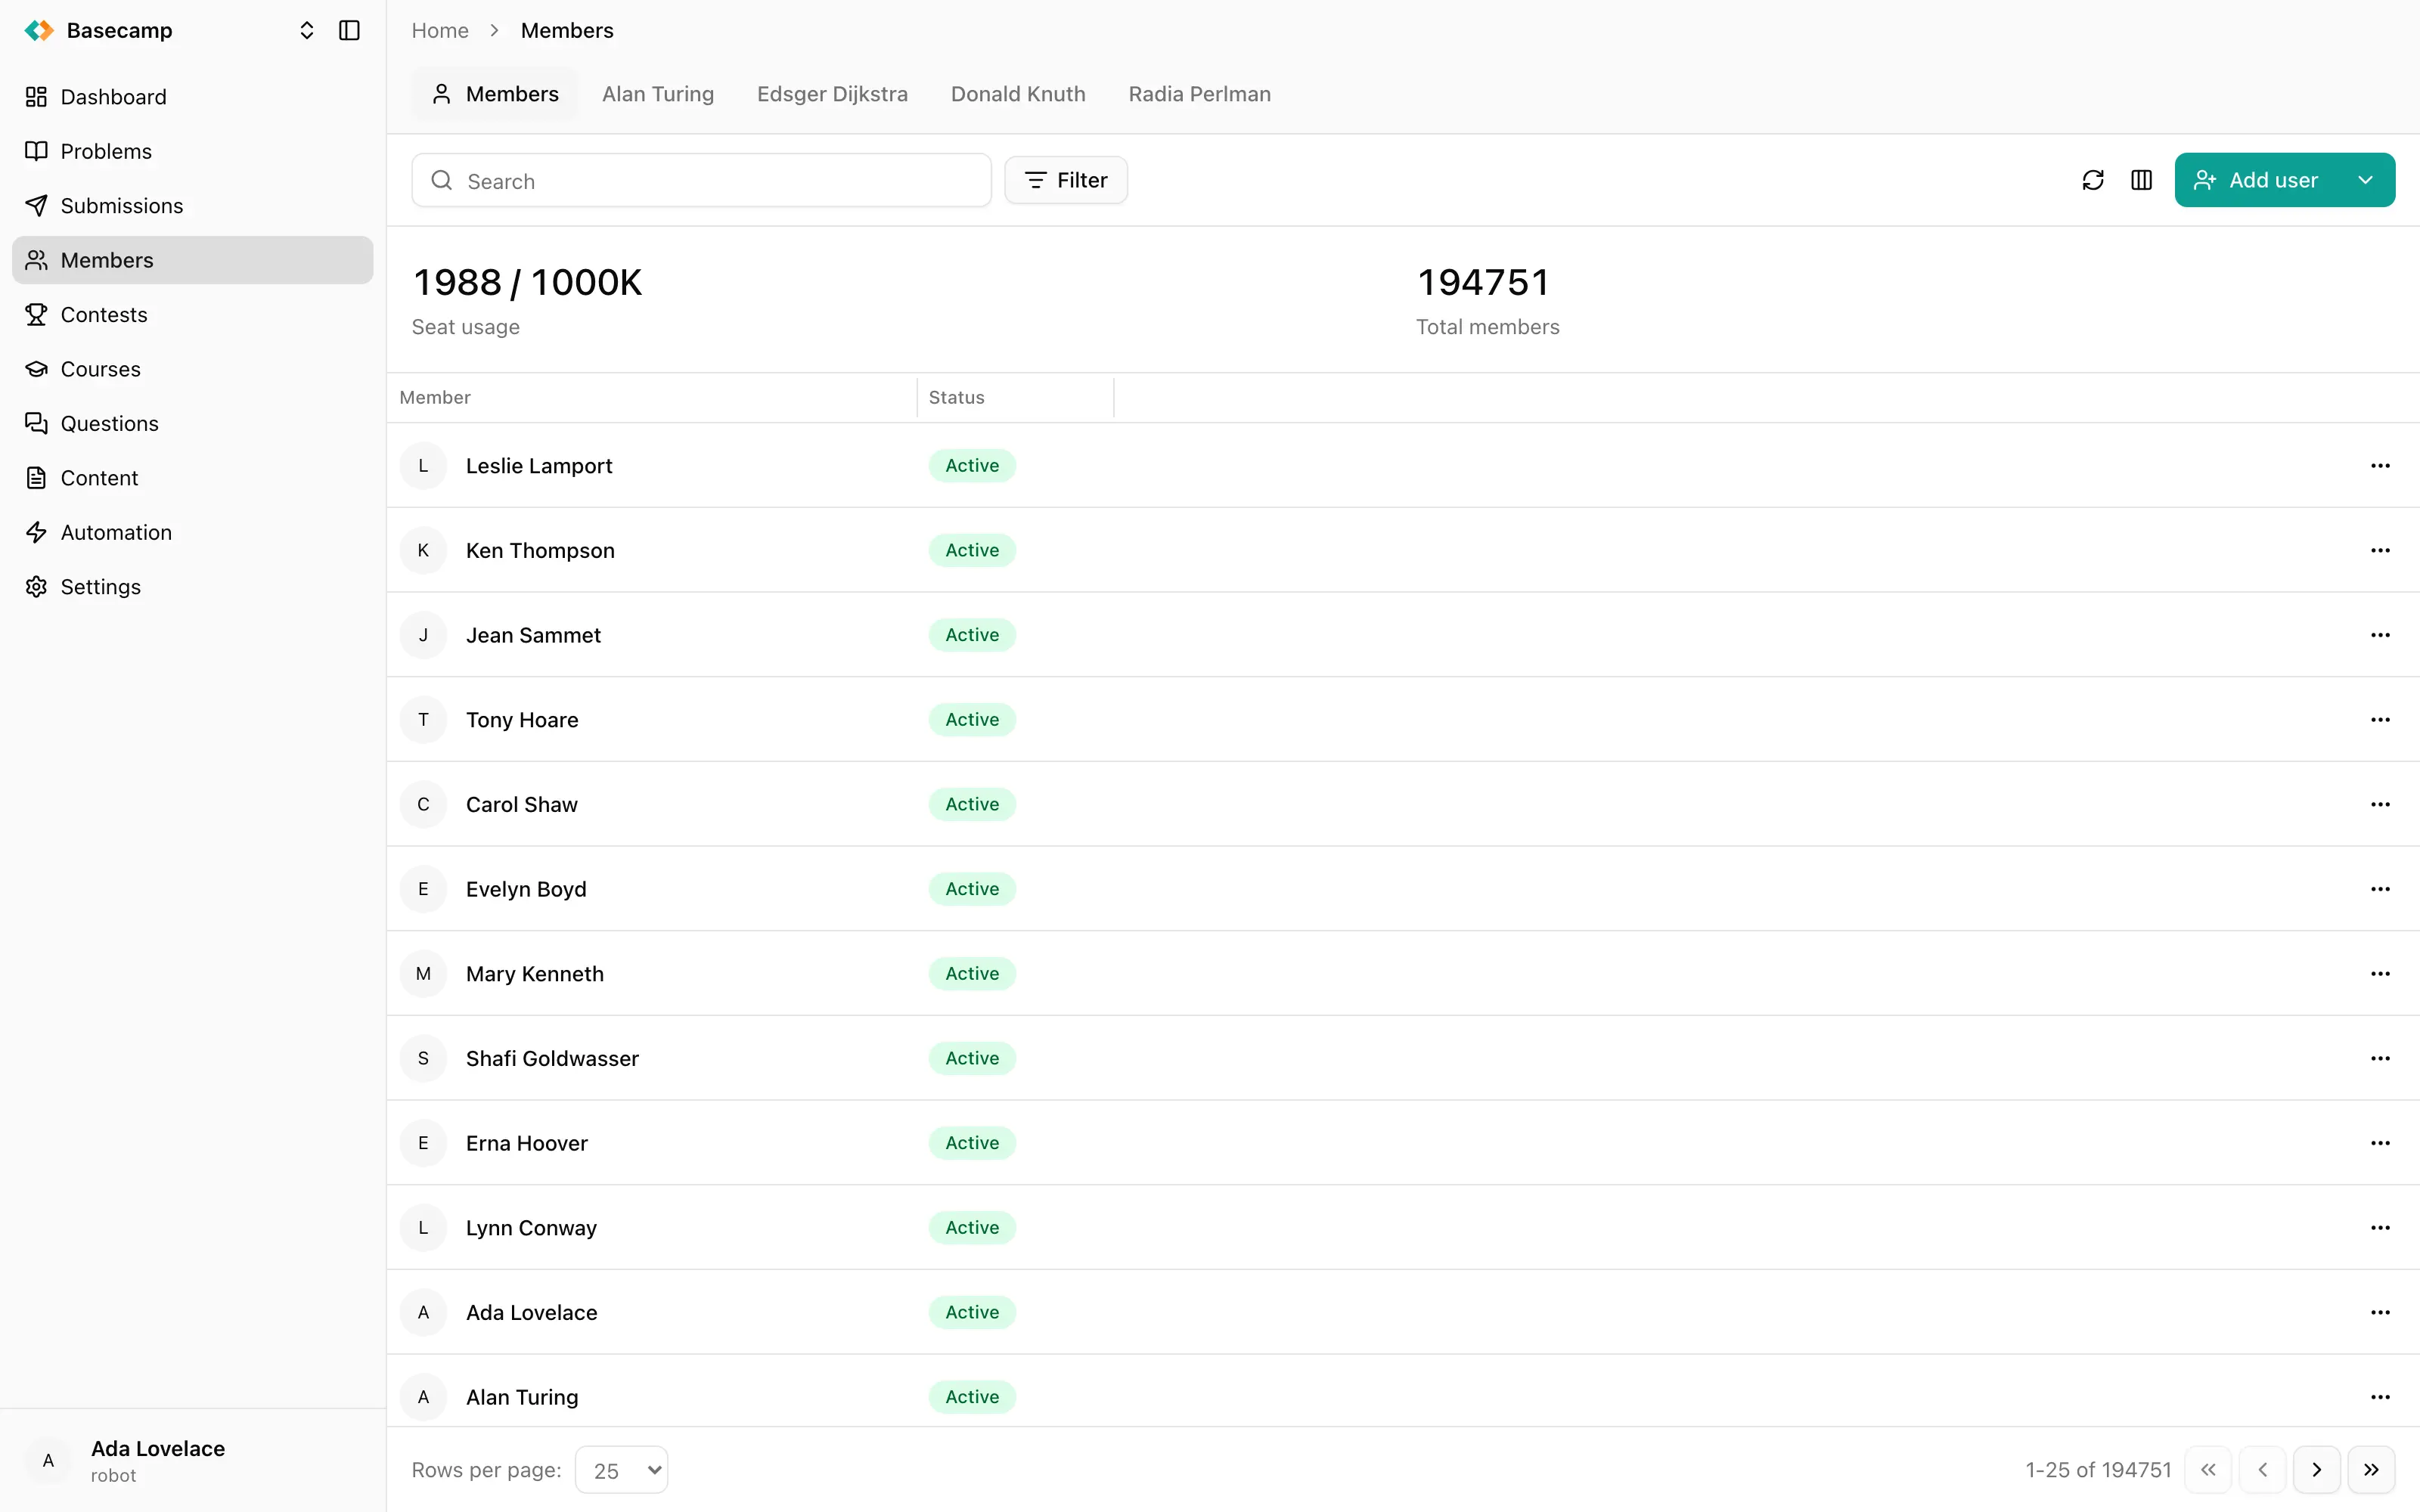Open row actions for Tony Hoare
The image size is (2420, 1512).
click(2380, 720)
